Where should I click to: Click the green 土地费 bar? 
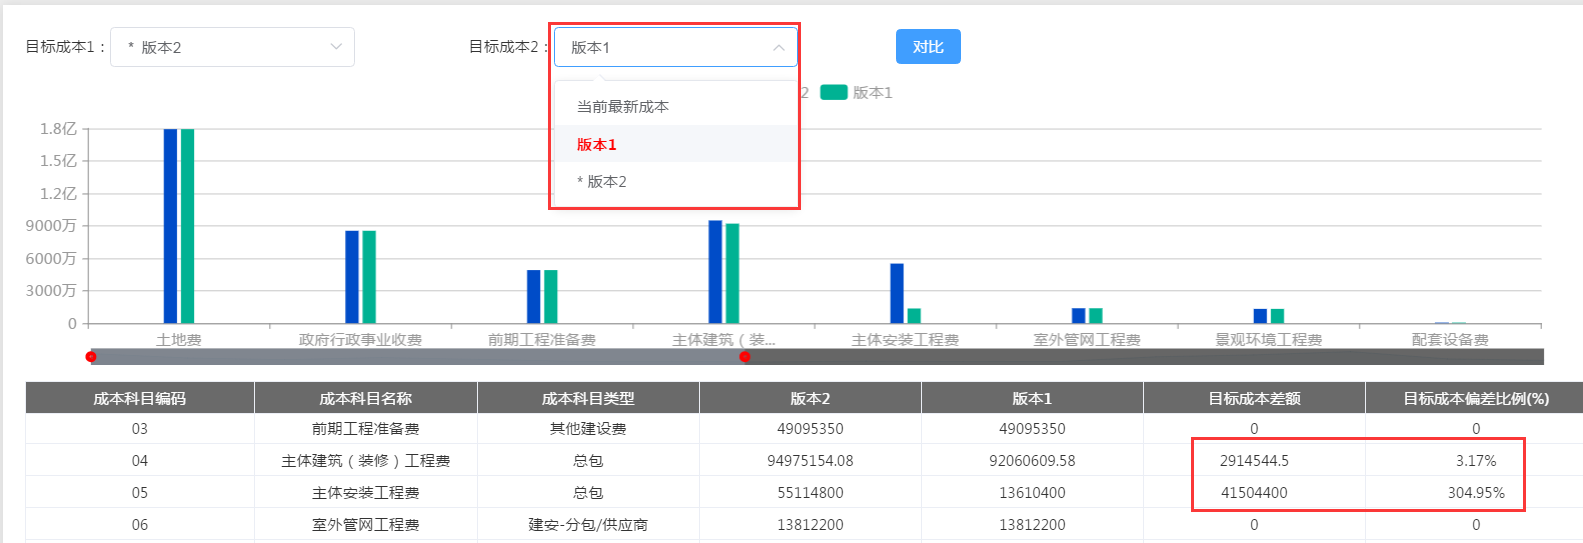click(x=187, y=226)
